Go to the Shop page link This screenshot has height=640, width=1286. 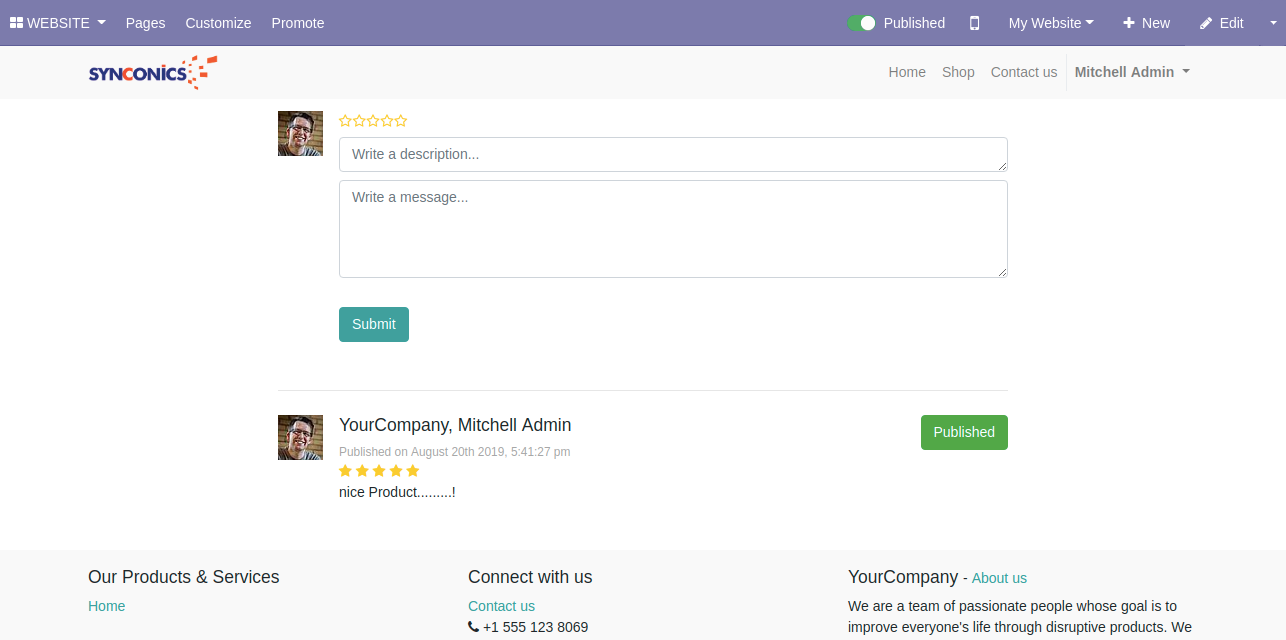958,72
